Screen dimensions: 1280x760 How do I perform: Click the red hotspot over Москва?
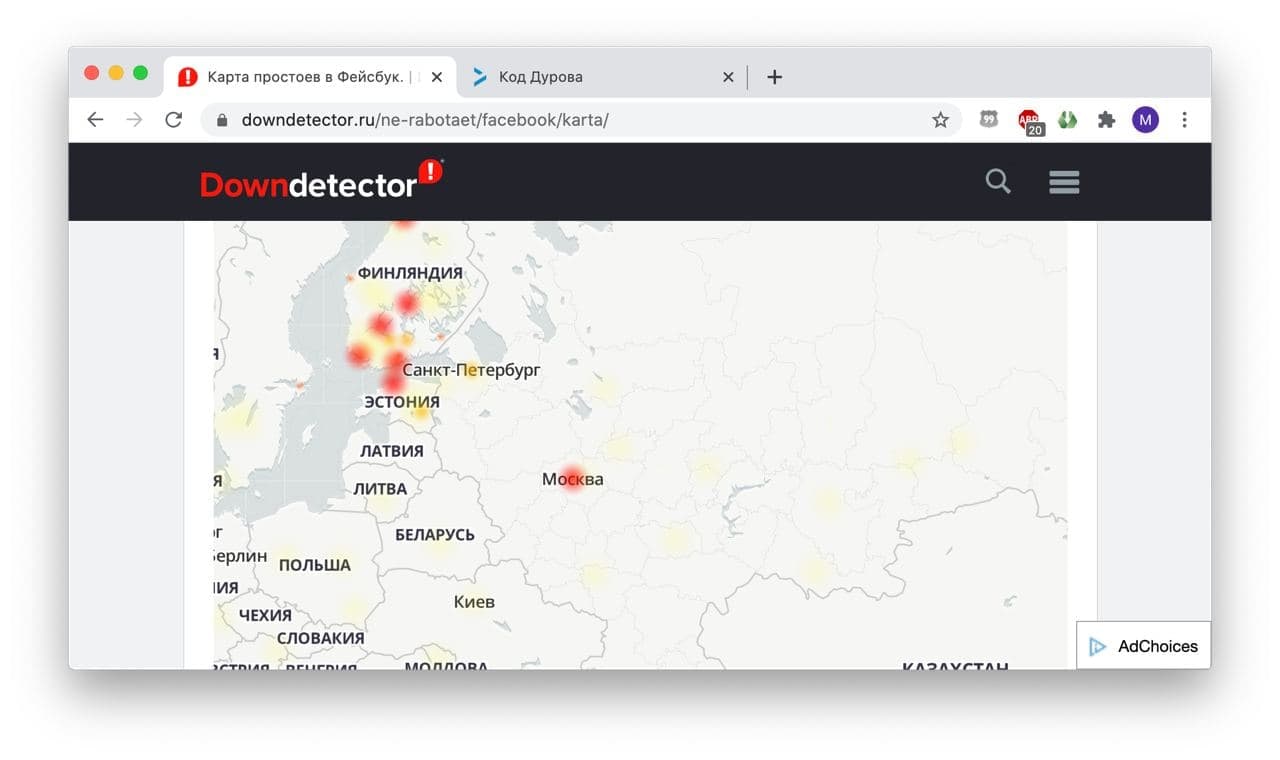click(572, 478)
